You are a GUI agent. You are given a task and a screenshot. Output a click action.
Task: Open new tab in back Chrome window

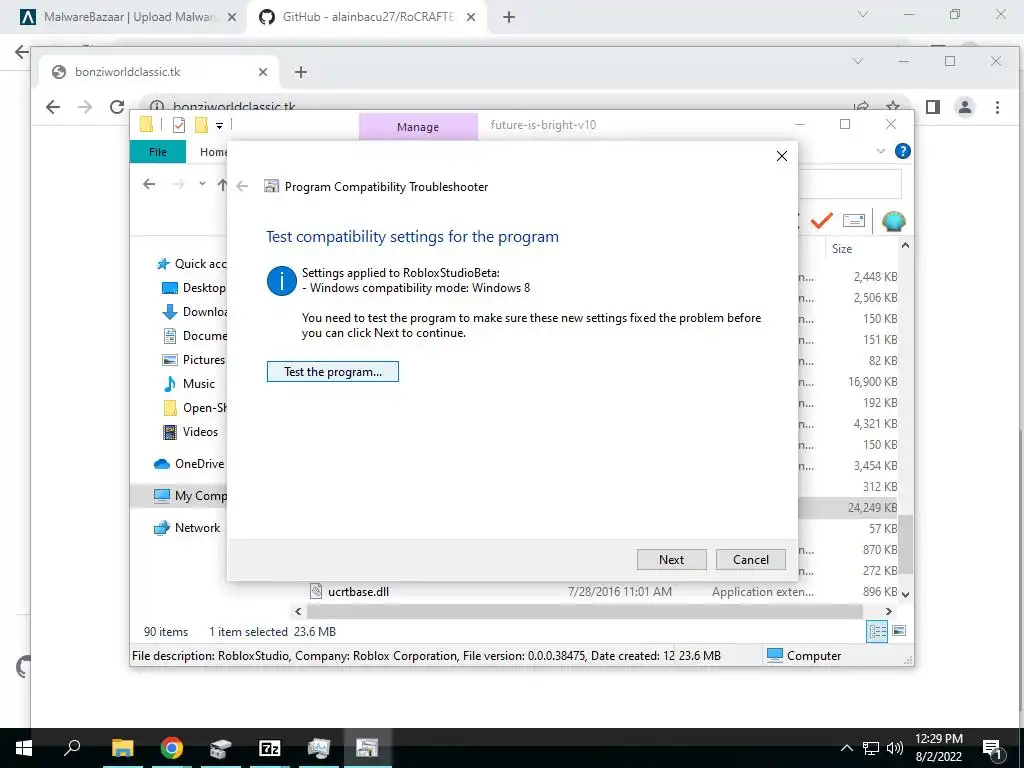point(509,18)
